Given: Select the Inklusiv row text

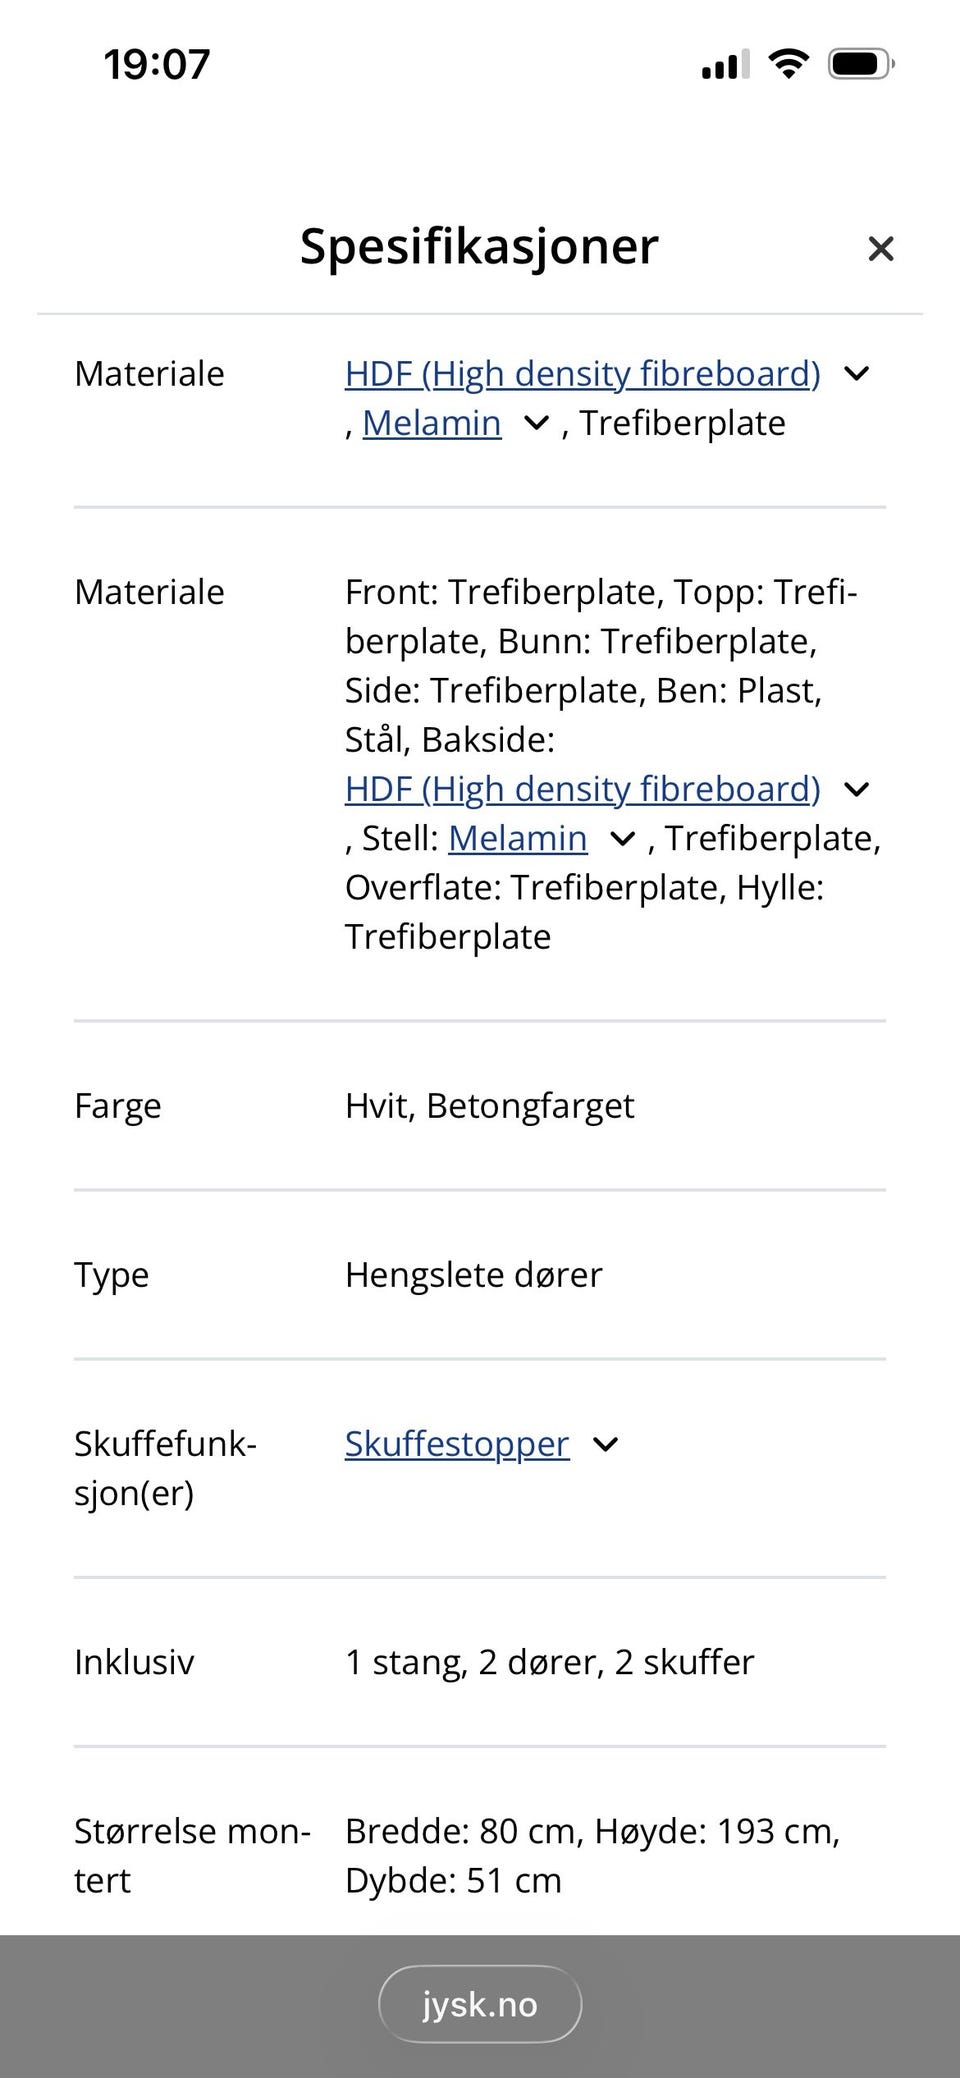Looking at the screenshot, I should (549, 1662).
